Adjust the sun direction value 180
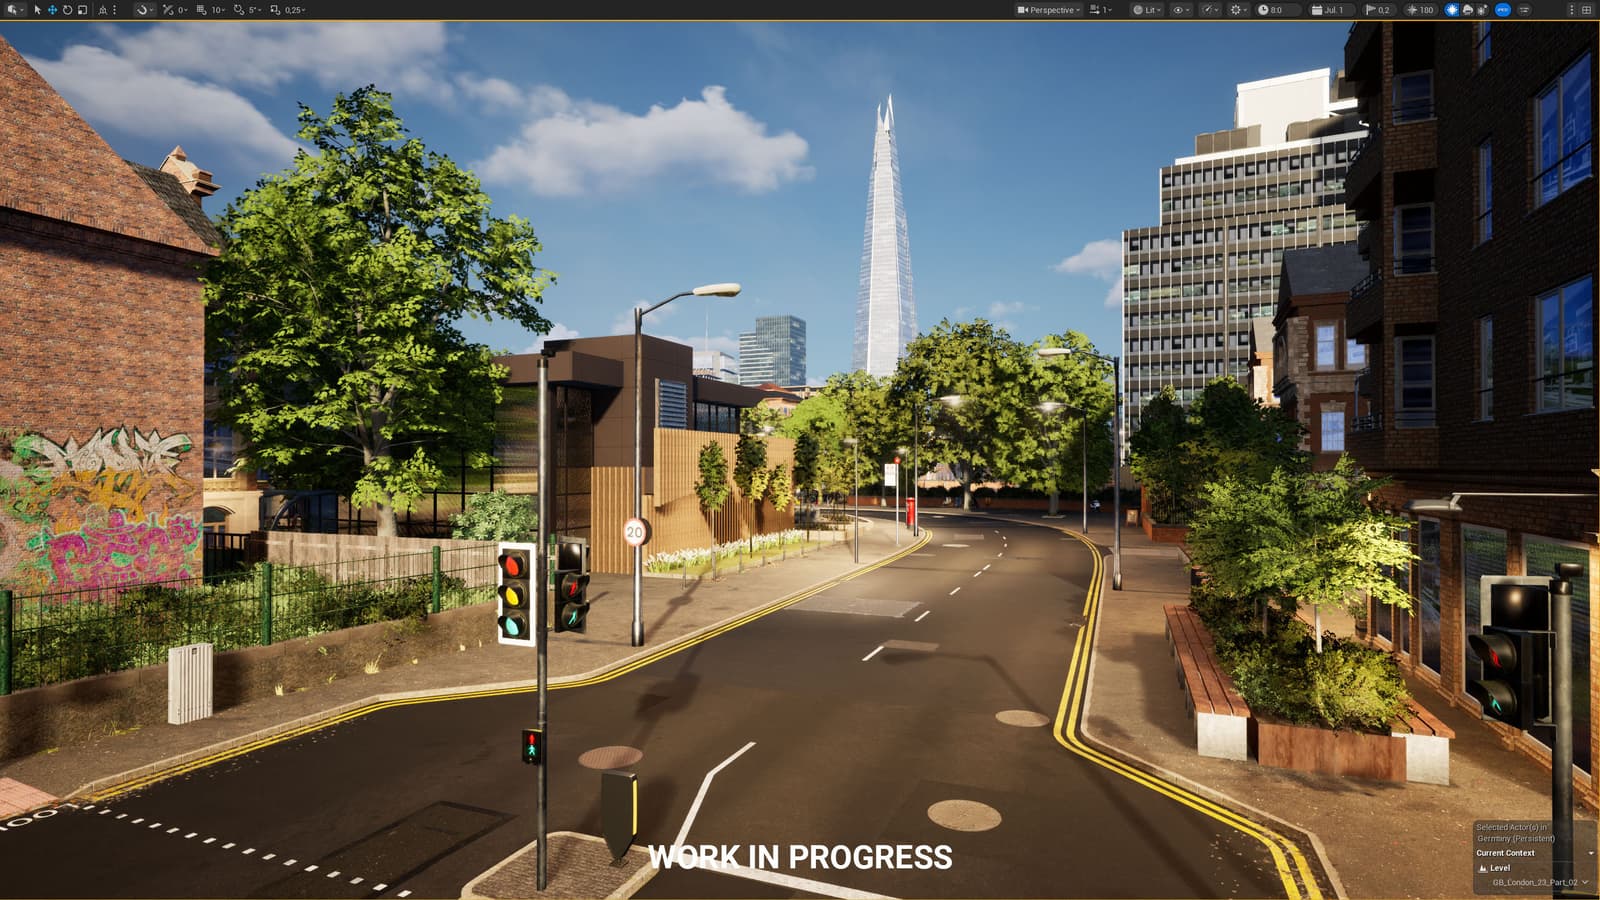 pos(1420,10)
